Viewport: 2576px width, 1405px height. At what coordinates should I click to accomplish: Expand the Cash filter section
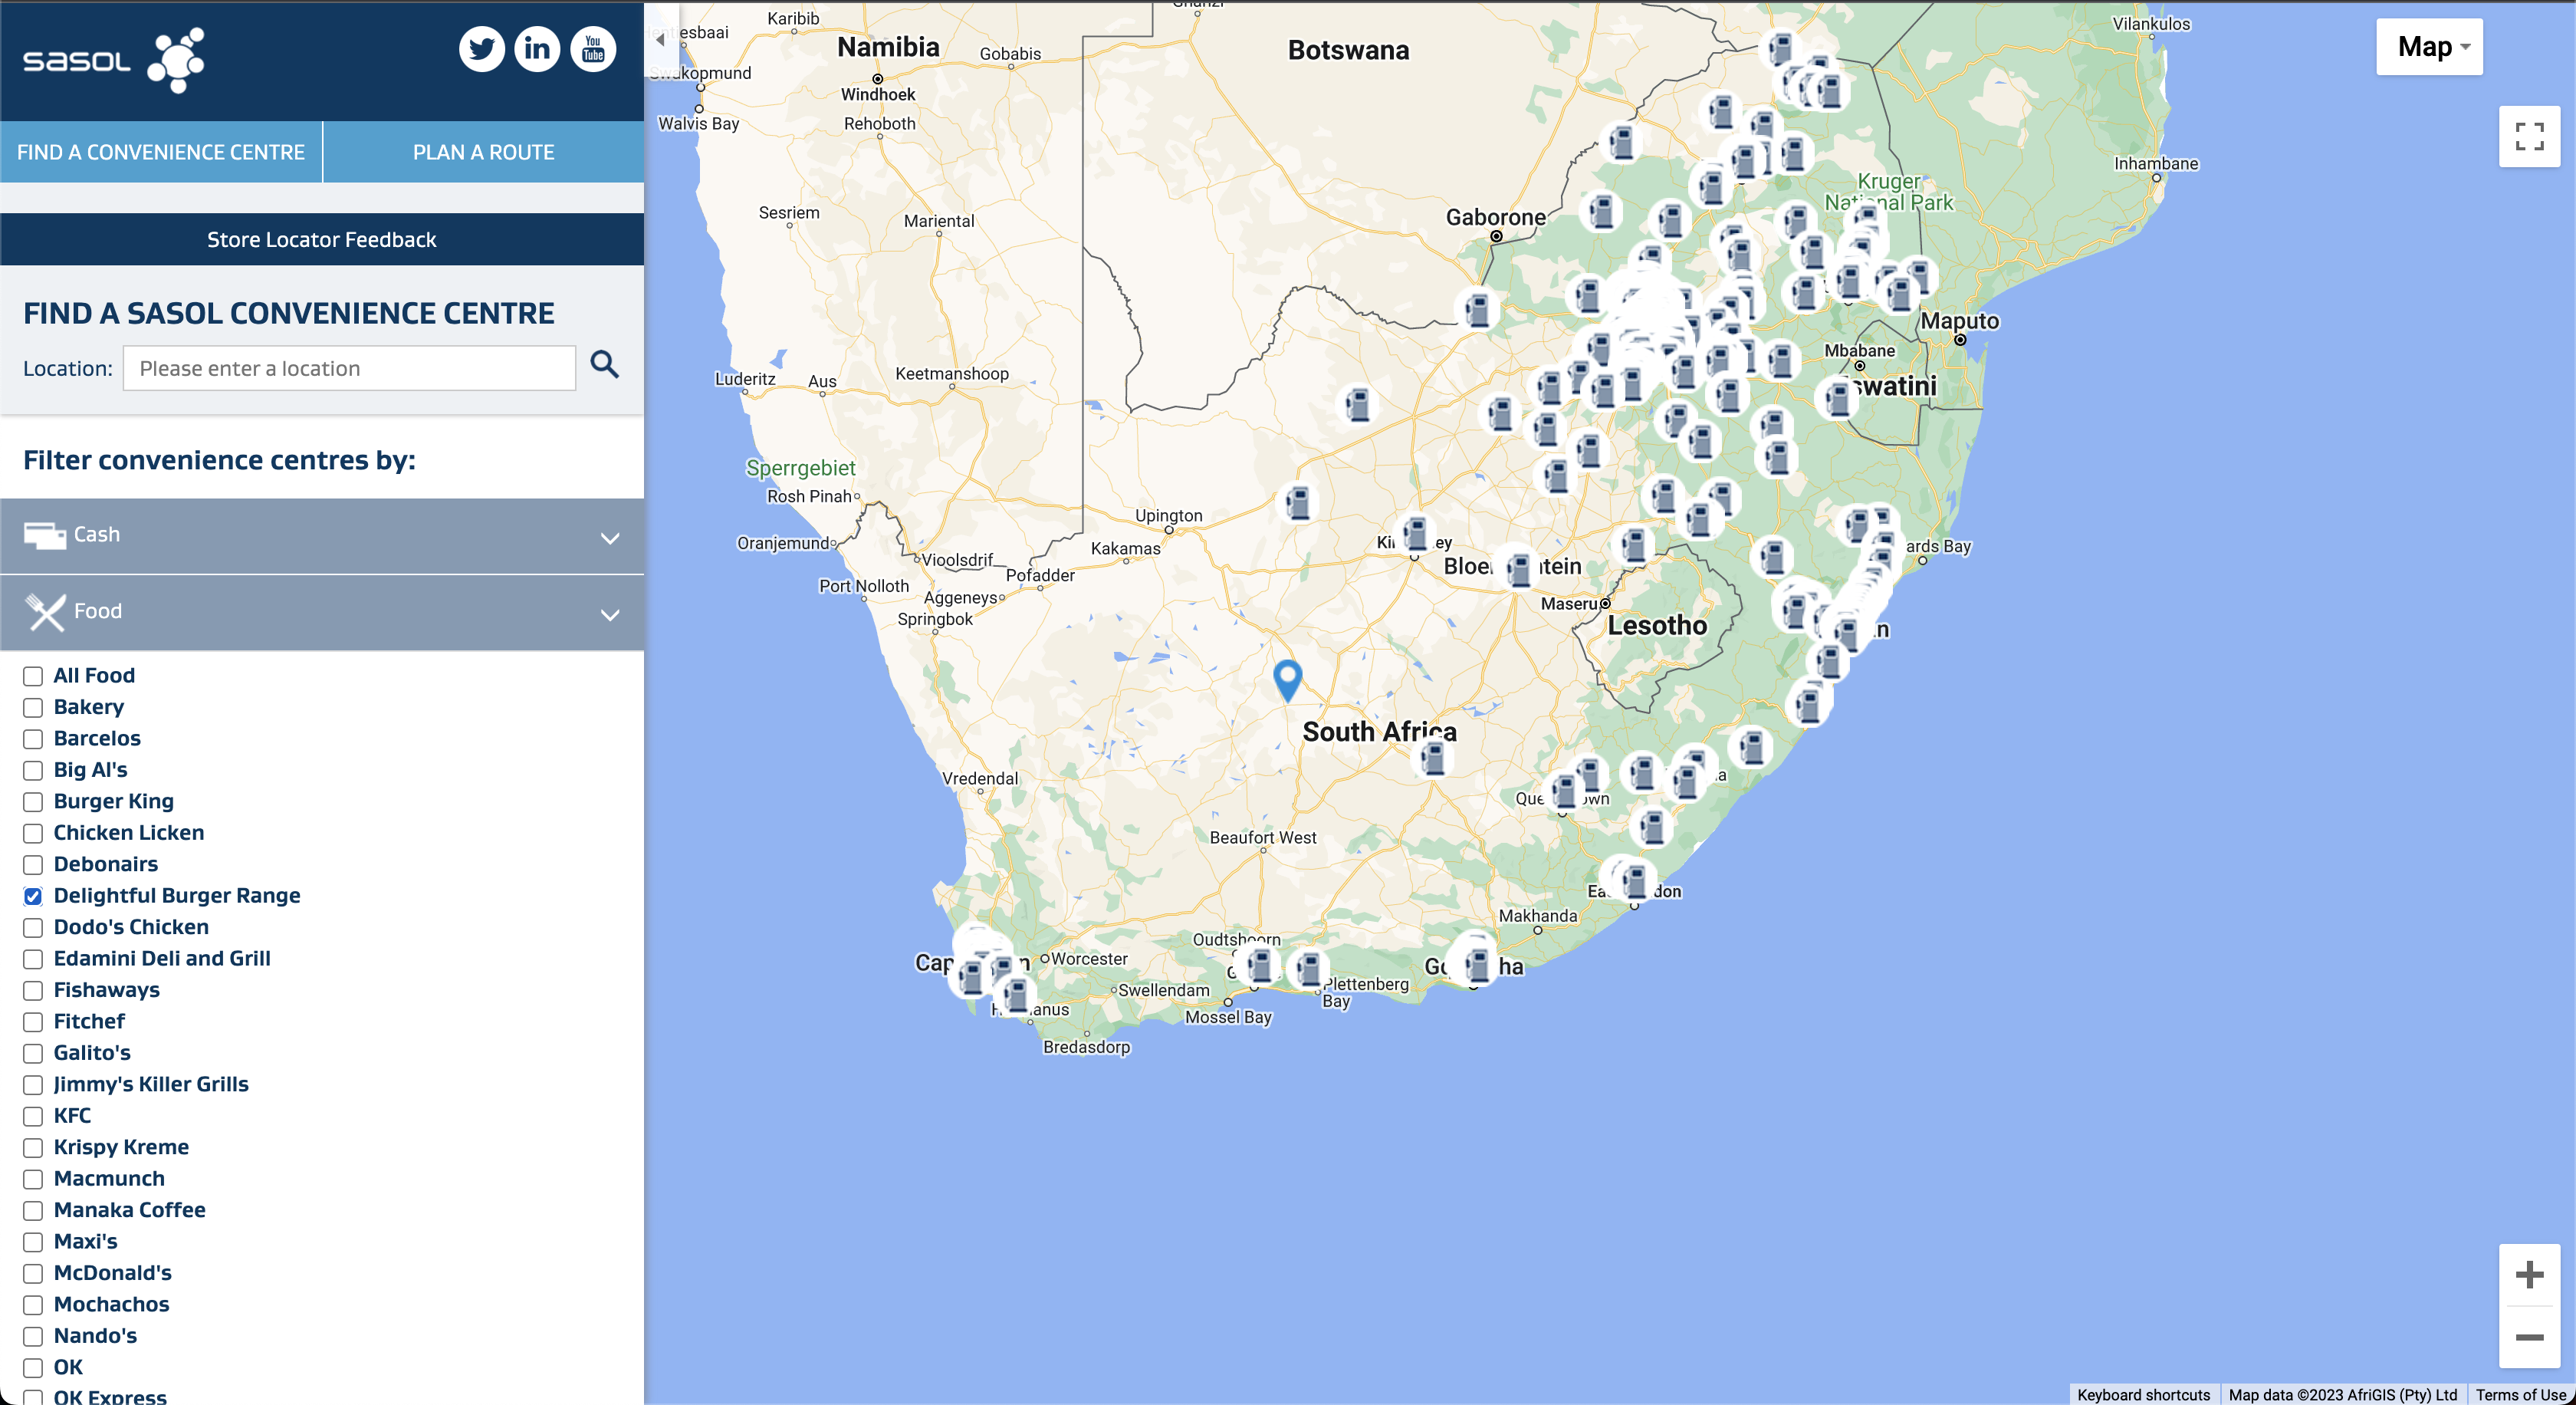(x=321, y=536)
